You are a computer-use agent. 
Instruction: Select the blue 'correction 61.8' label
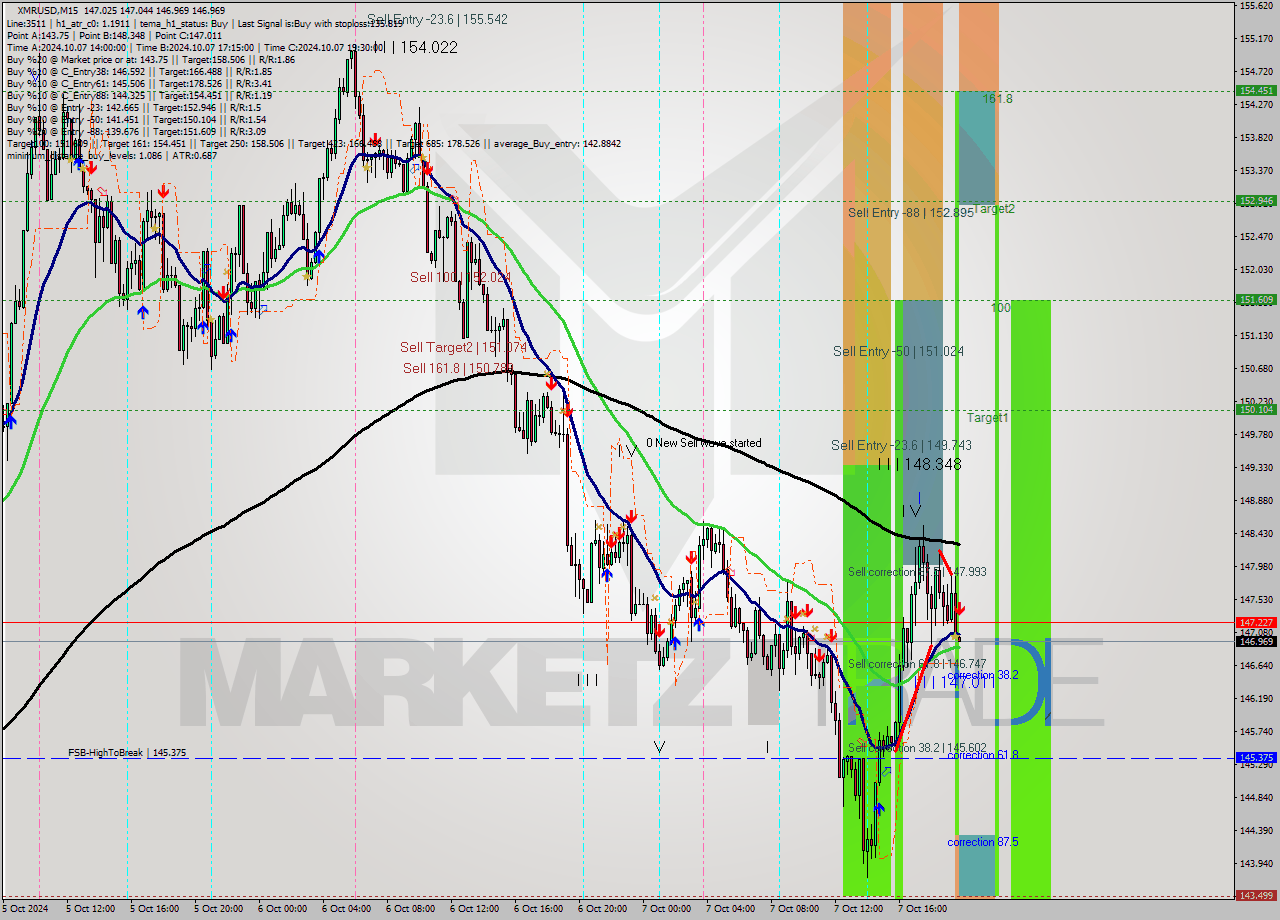point(982,755)
